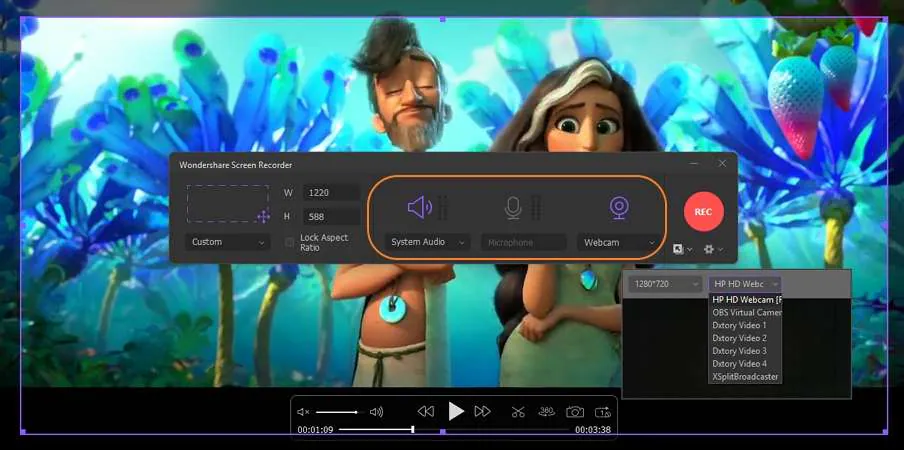Toggle the 360 view icon
The height and width of the screenshot is (450, 904).
[547, 411]
